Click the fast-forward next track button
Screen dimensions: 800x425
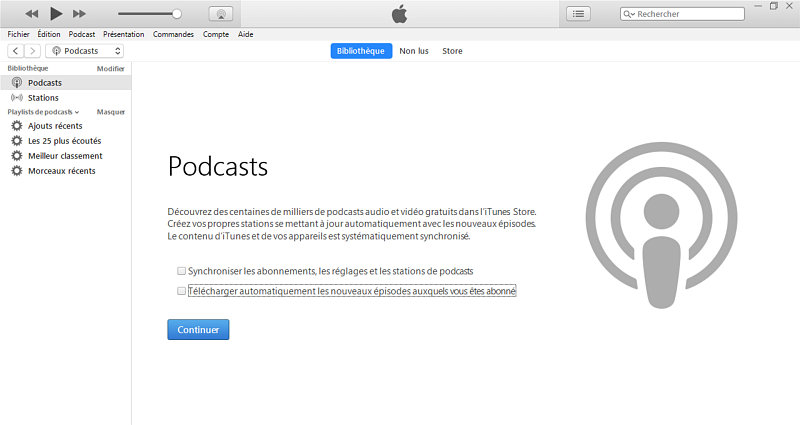(x=79, y=14)
